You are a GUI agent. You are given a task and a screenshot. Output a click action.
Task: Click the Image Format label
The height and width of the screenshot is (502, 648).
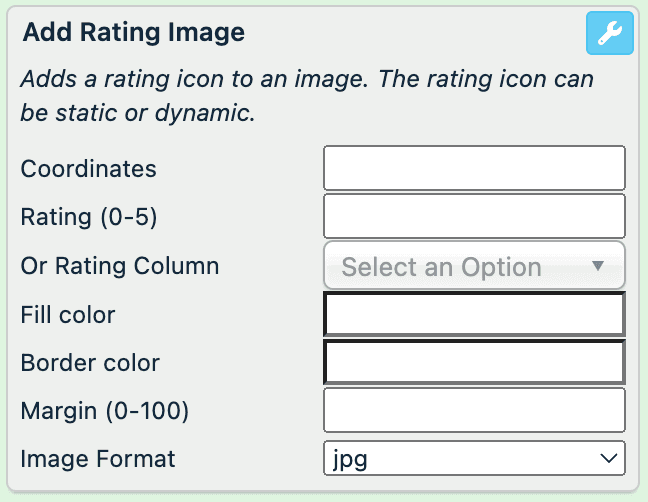(98, 459)
